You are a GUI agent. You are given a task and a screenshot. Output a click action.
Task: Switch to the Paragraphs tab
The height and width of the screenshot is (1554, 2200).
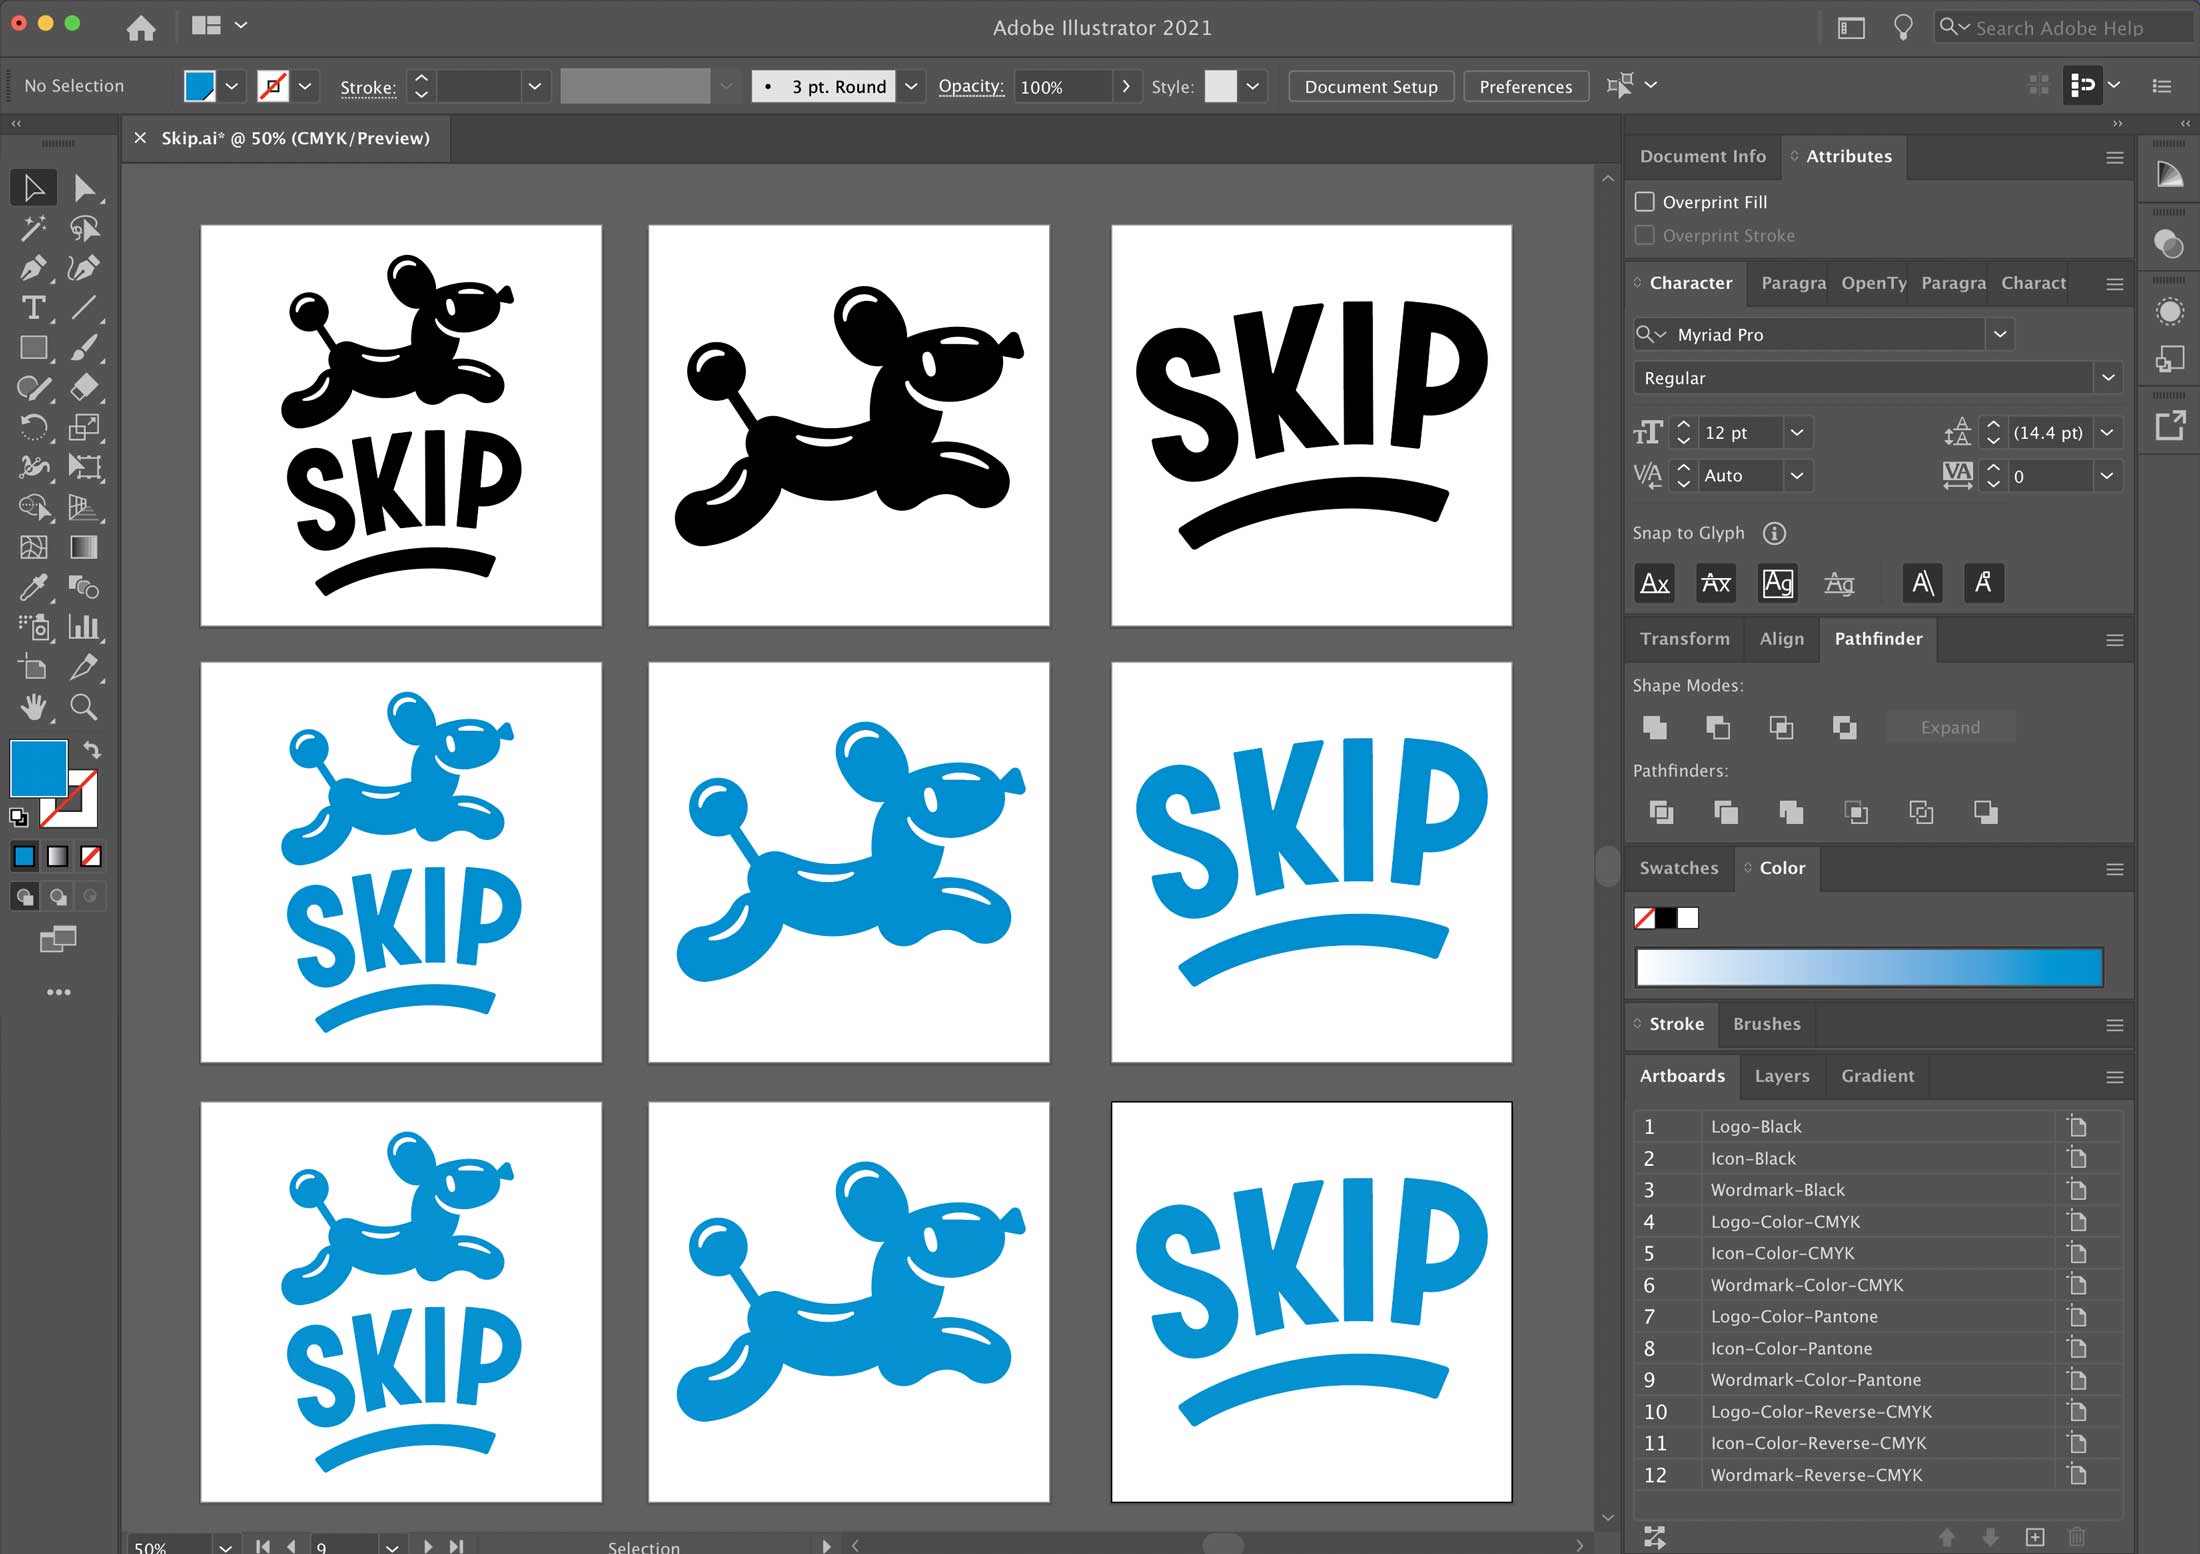click(x=1788, y=283)
